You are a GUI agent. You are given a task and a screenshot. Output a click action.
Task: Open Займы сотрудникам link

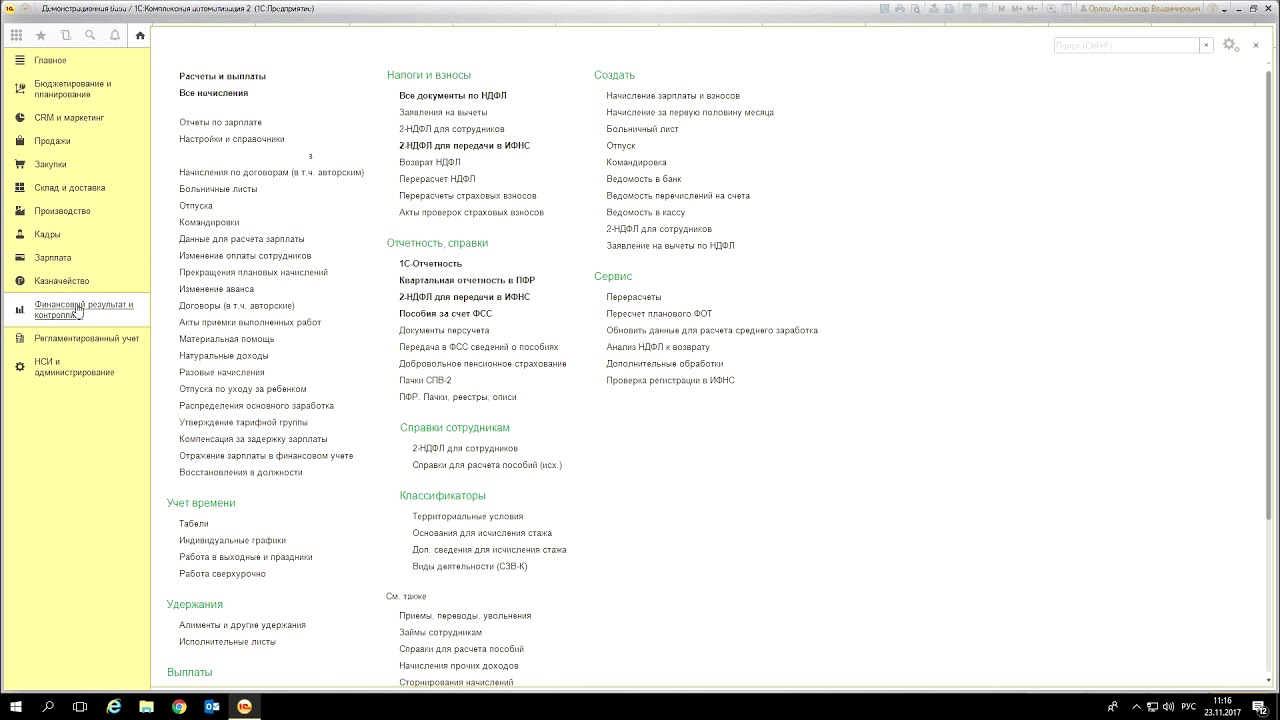[440, 633]
